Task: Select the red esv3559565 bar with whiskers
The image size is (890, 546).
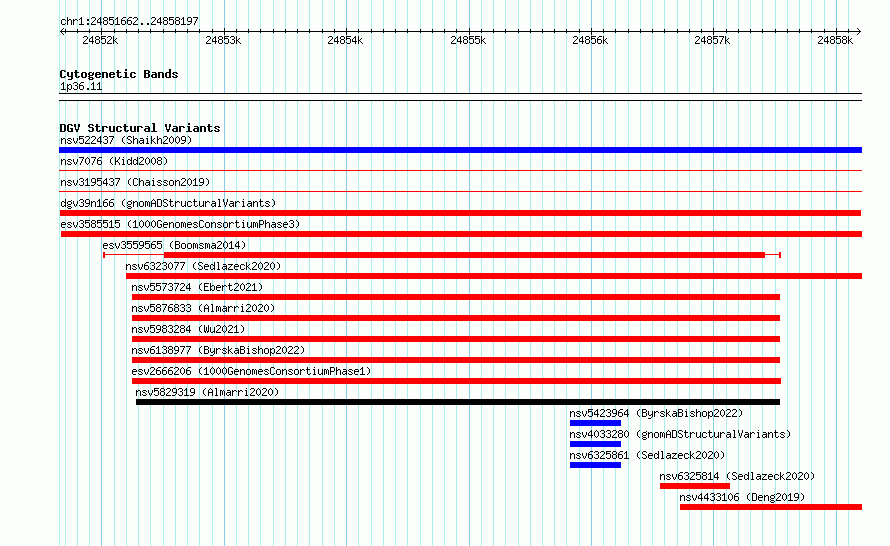Action: tap(442, 255)
